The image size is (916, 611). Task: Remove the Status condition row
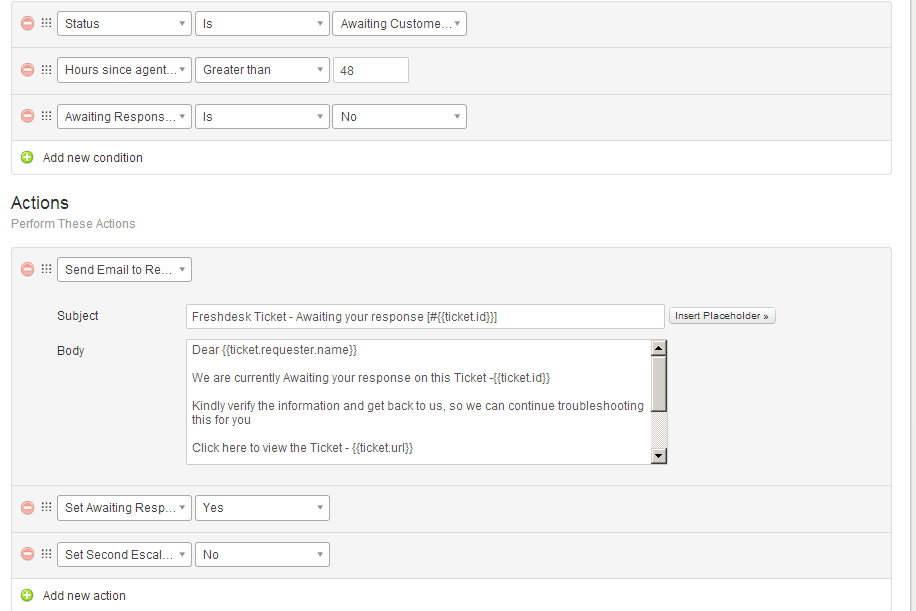pos(27,23)
